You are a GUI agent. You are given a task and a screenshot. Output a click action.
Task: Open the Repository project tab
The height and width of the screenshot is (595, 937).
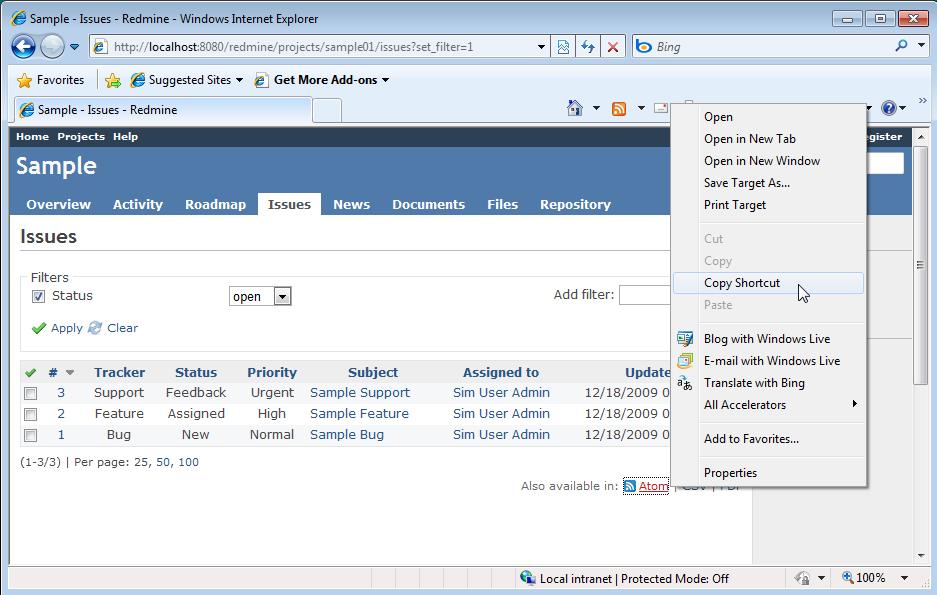click(x=575, y=204)
